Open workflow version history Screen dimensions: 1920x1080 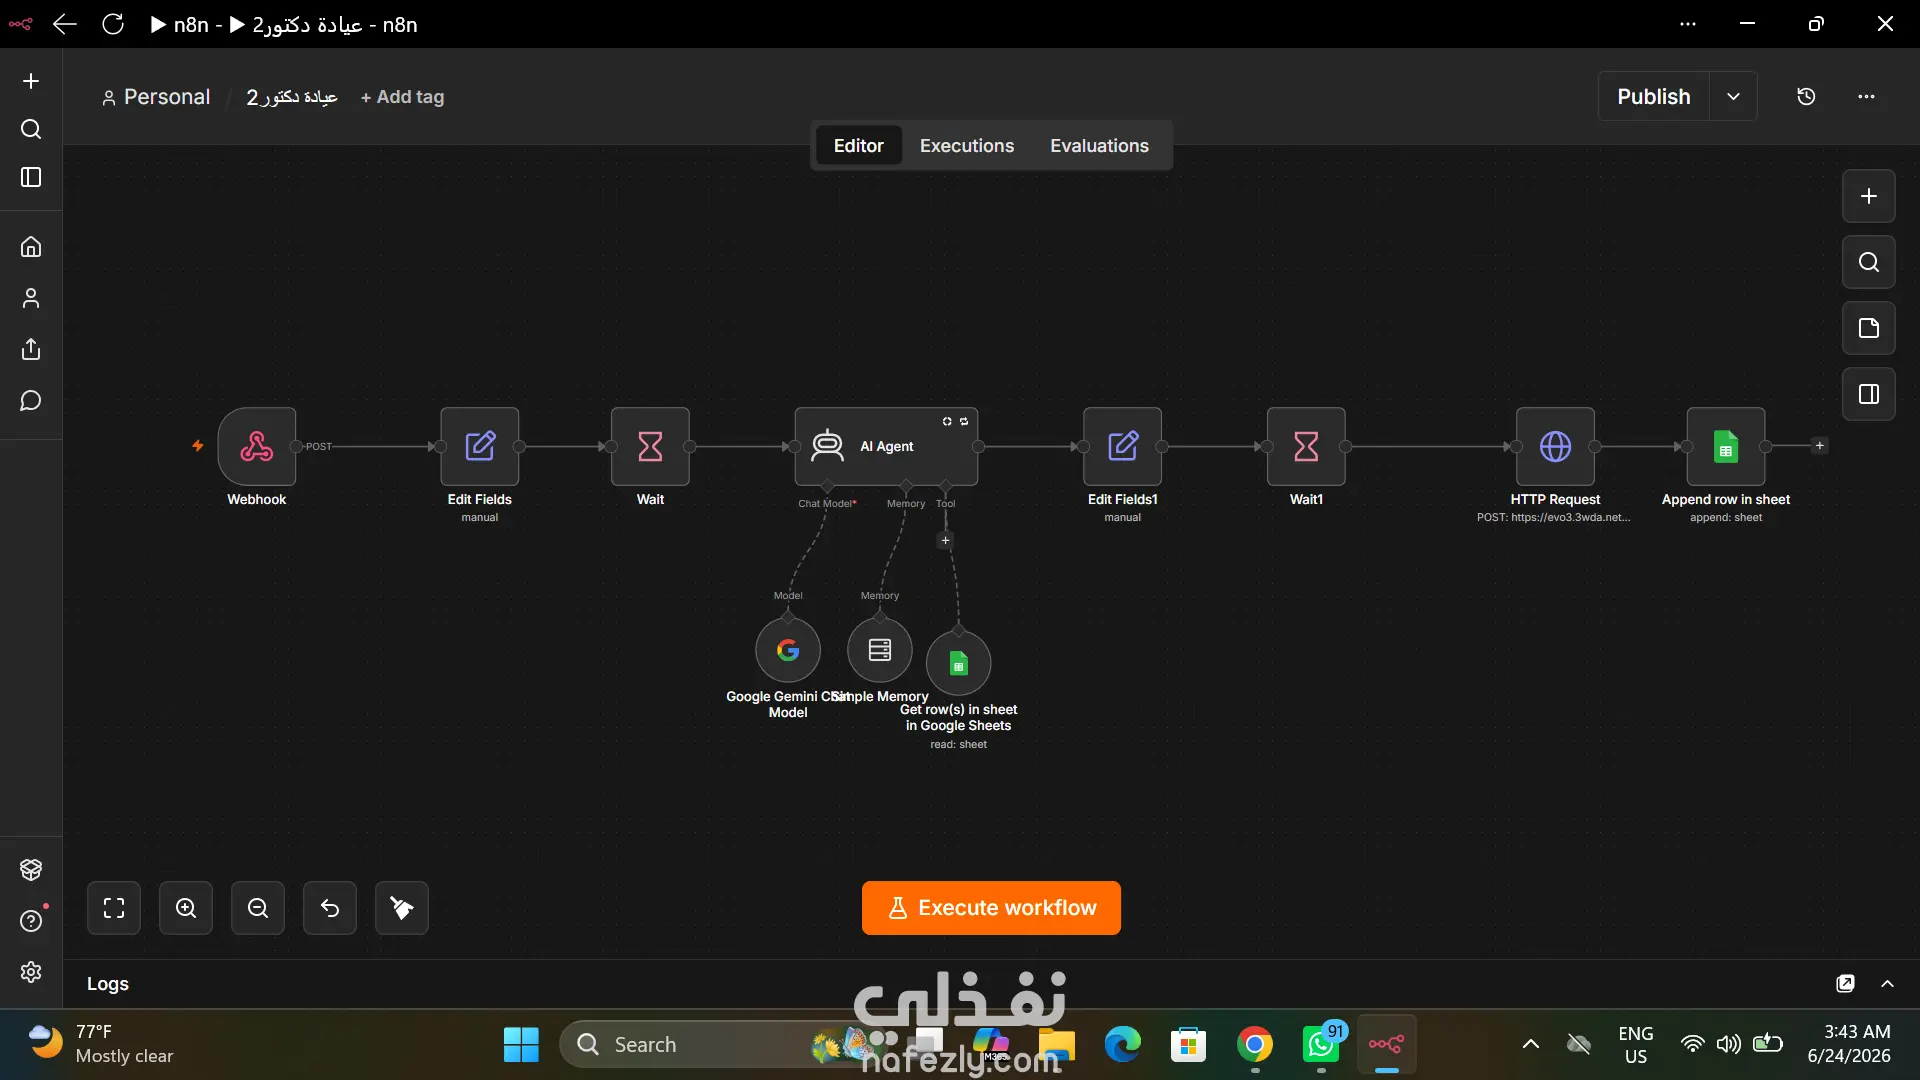click(x=1806, y=97)
